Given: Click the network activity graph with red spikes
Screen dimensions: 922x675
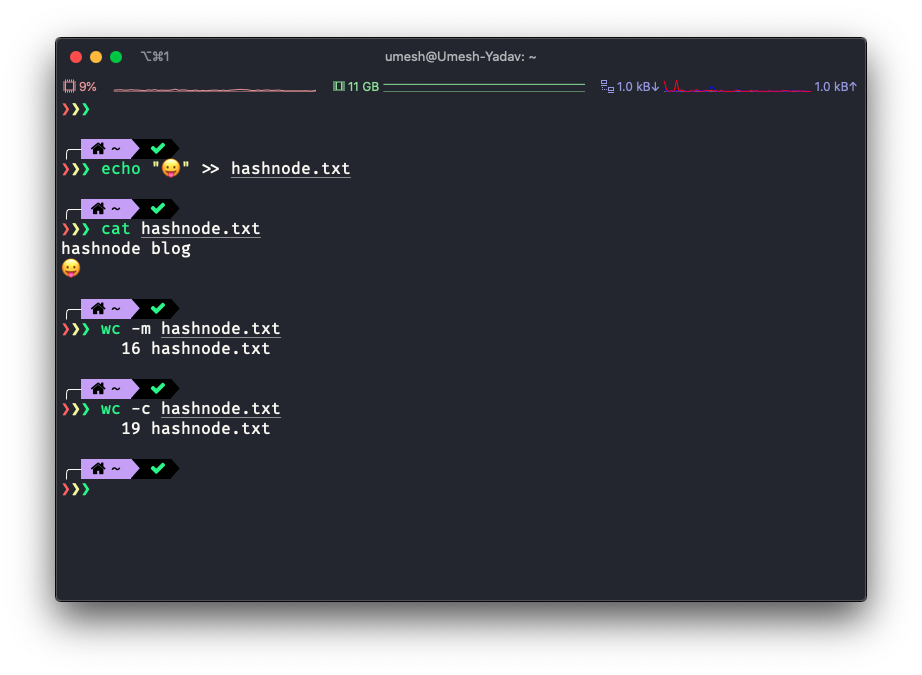Looking at the screenshot, I should pyautogui.click(x=736, y=88).
